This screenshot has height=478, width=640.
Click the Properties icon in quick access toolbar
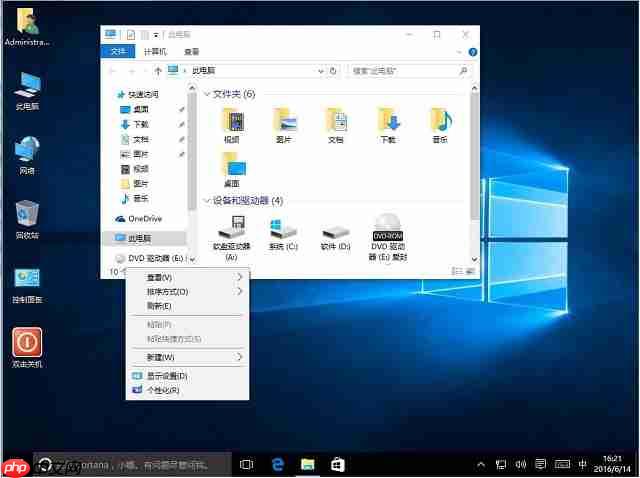(x=131, y=35)
